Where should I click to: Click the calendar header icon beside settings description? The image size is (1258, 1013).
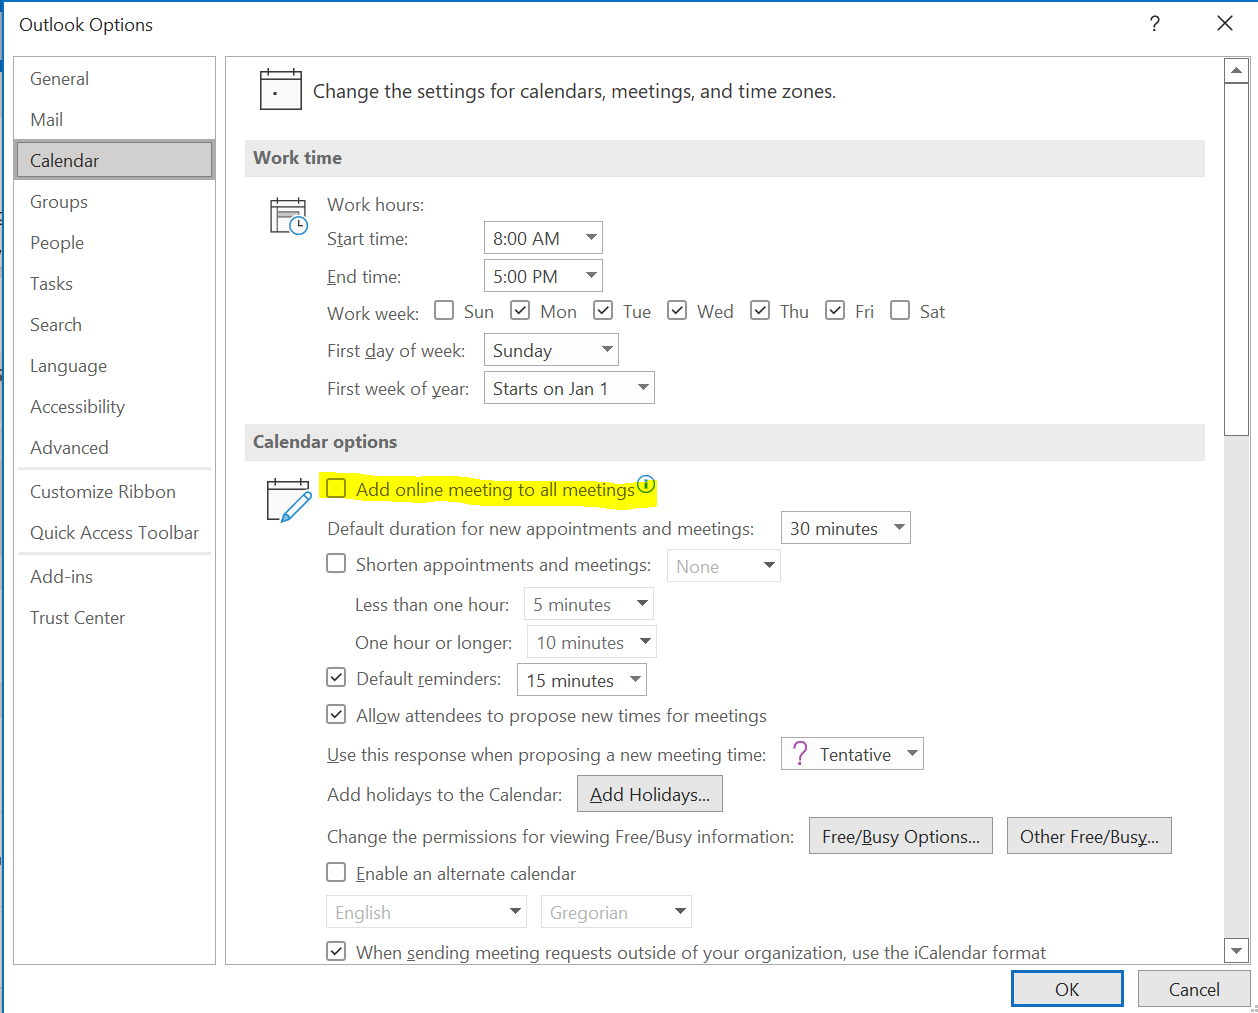280,89
